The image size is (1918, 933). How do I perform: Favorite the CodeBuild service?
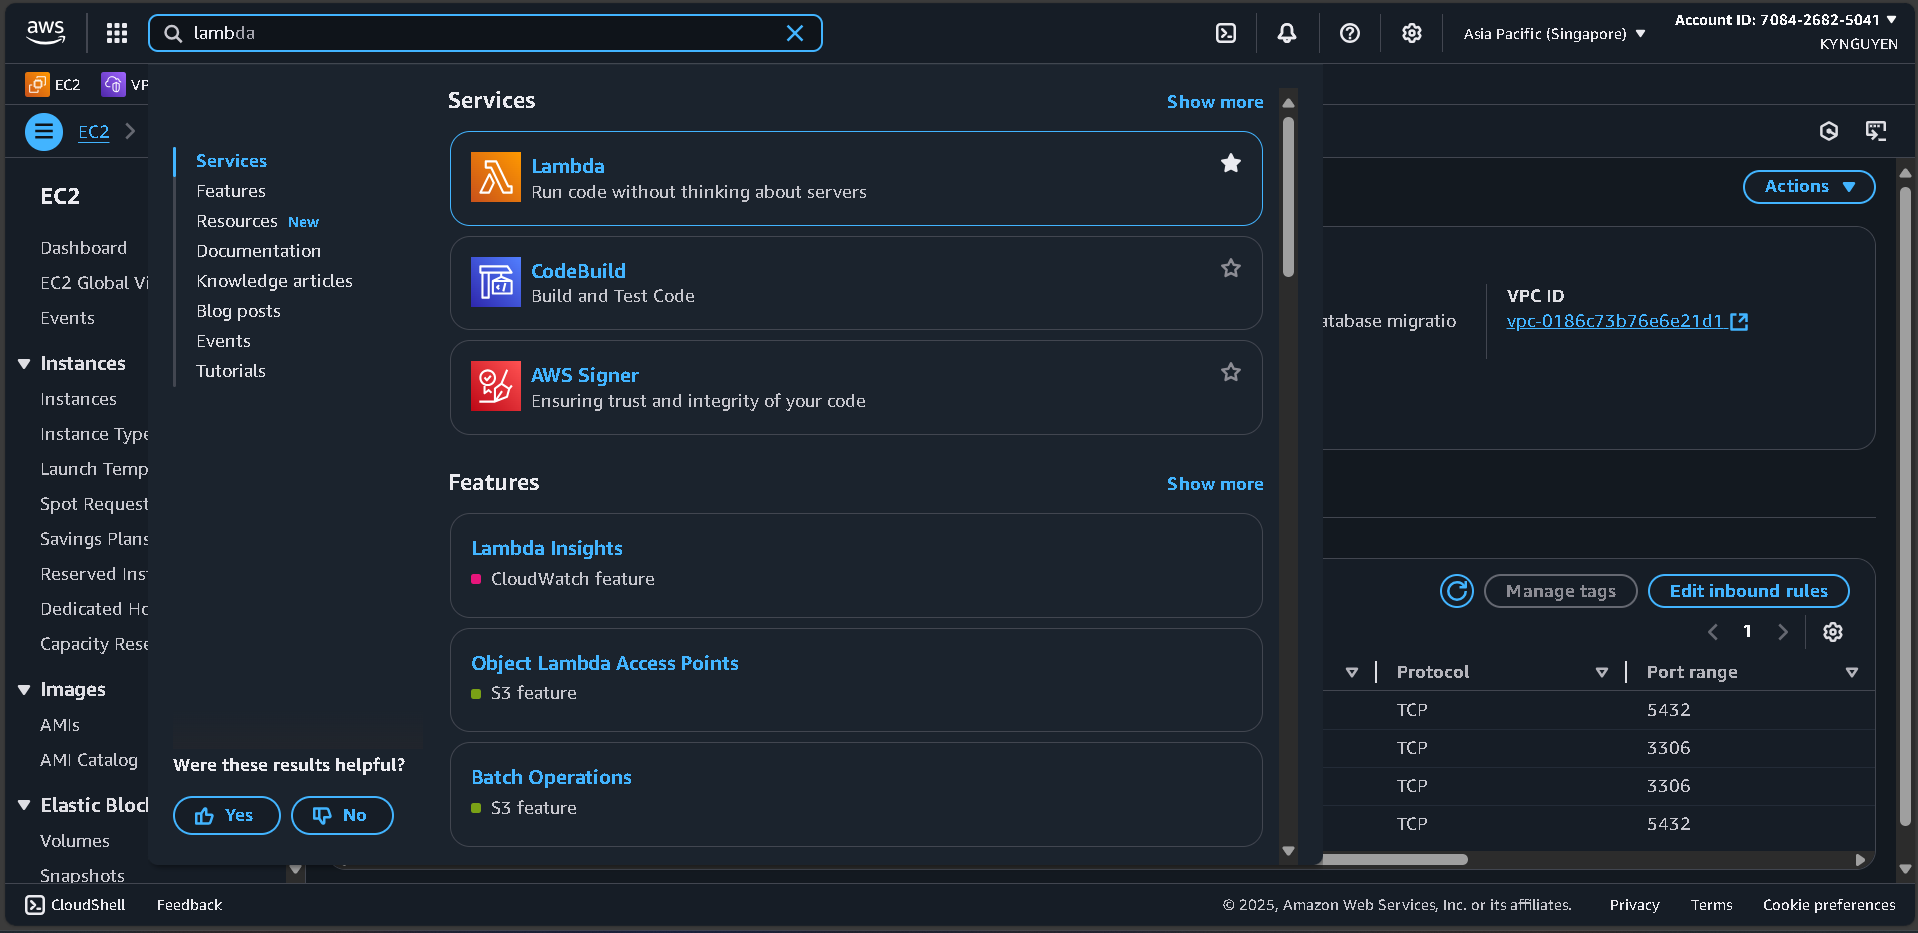1230,267
